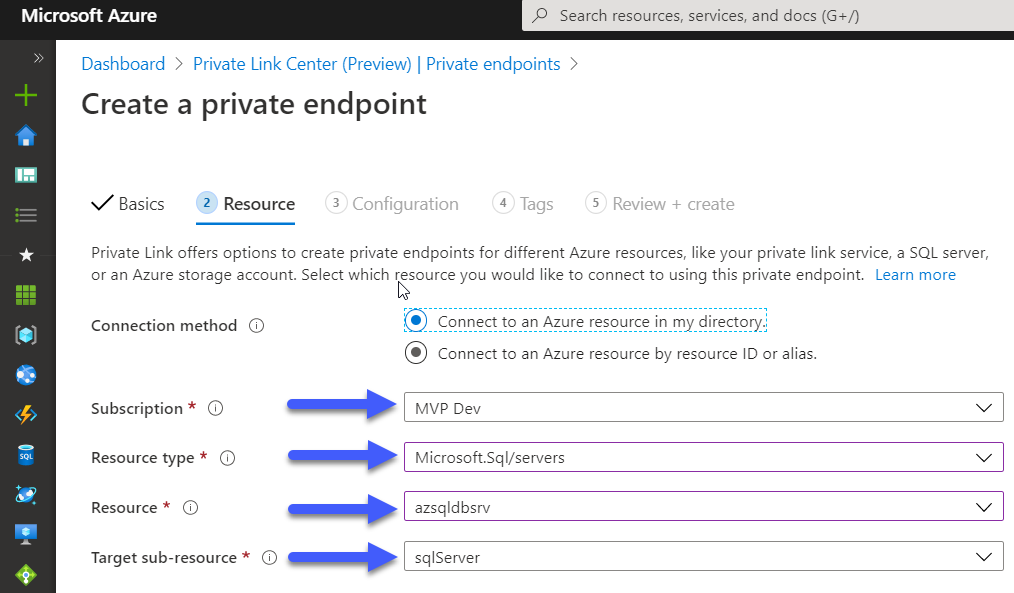1014x593 pixels.
Task: Select the Resource tab
Action: click(x=246, y=204)
